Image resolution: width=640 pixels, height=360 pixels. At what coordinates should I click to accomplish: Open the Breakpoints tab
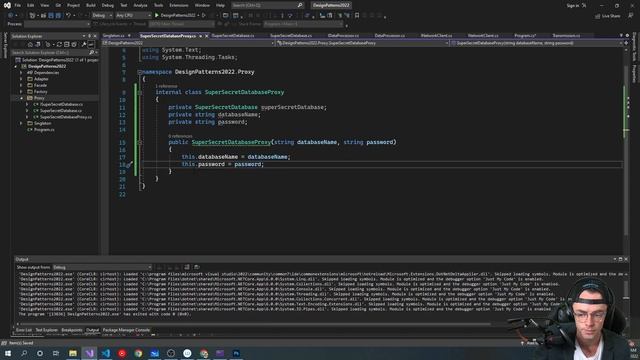(72, 330)
